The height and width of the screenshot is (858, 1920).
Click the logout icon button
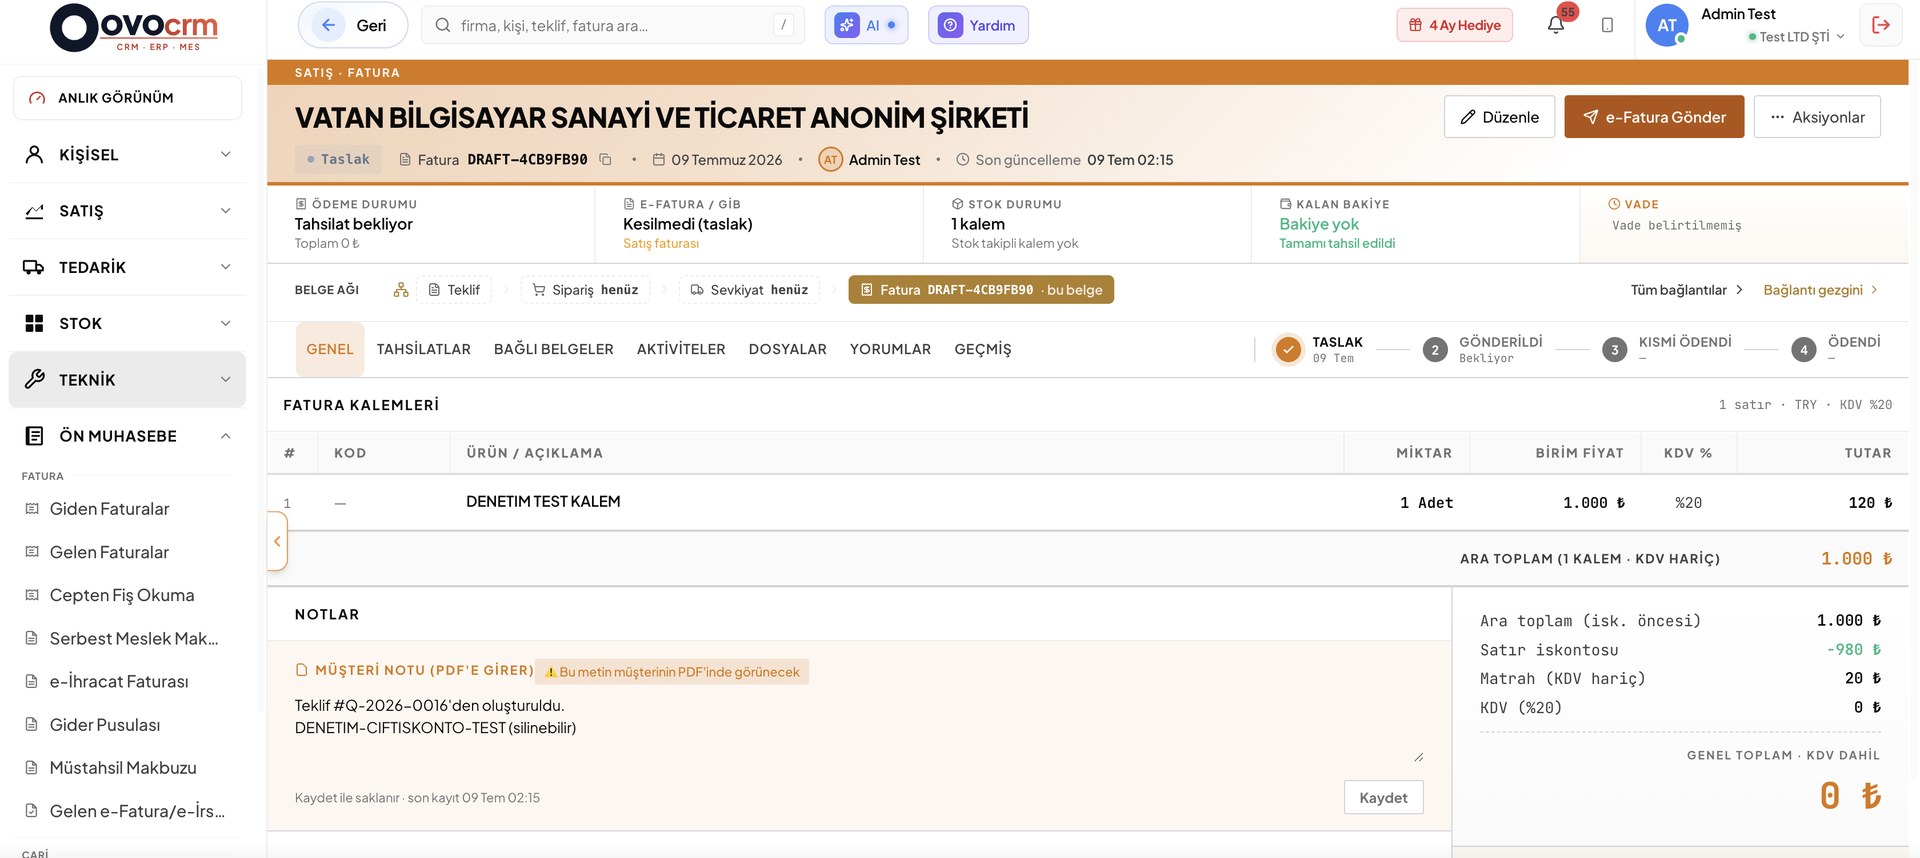tap(1881, 25)
